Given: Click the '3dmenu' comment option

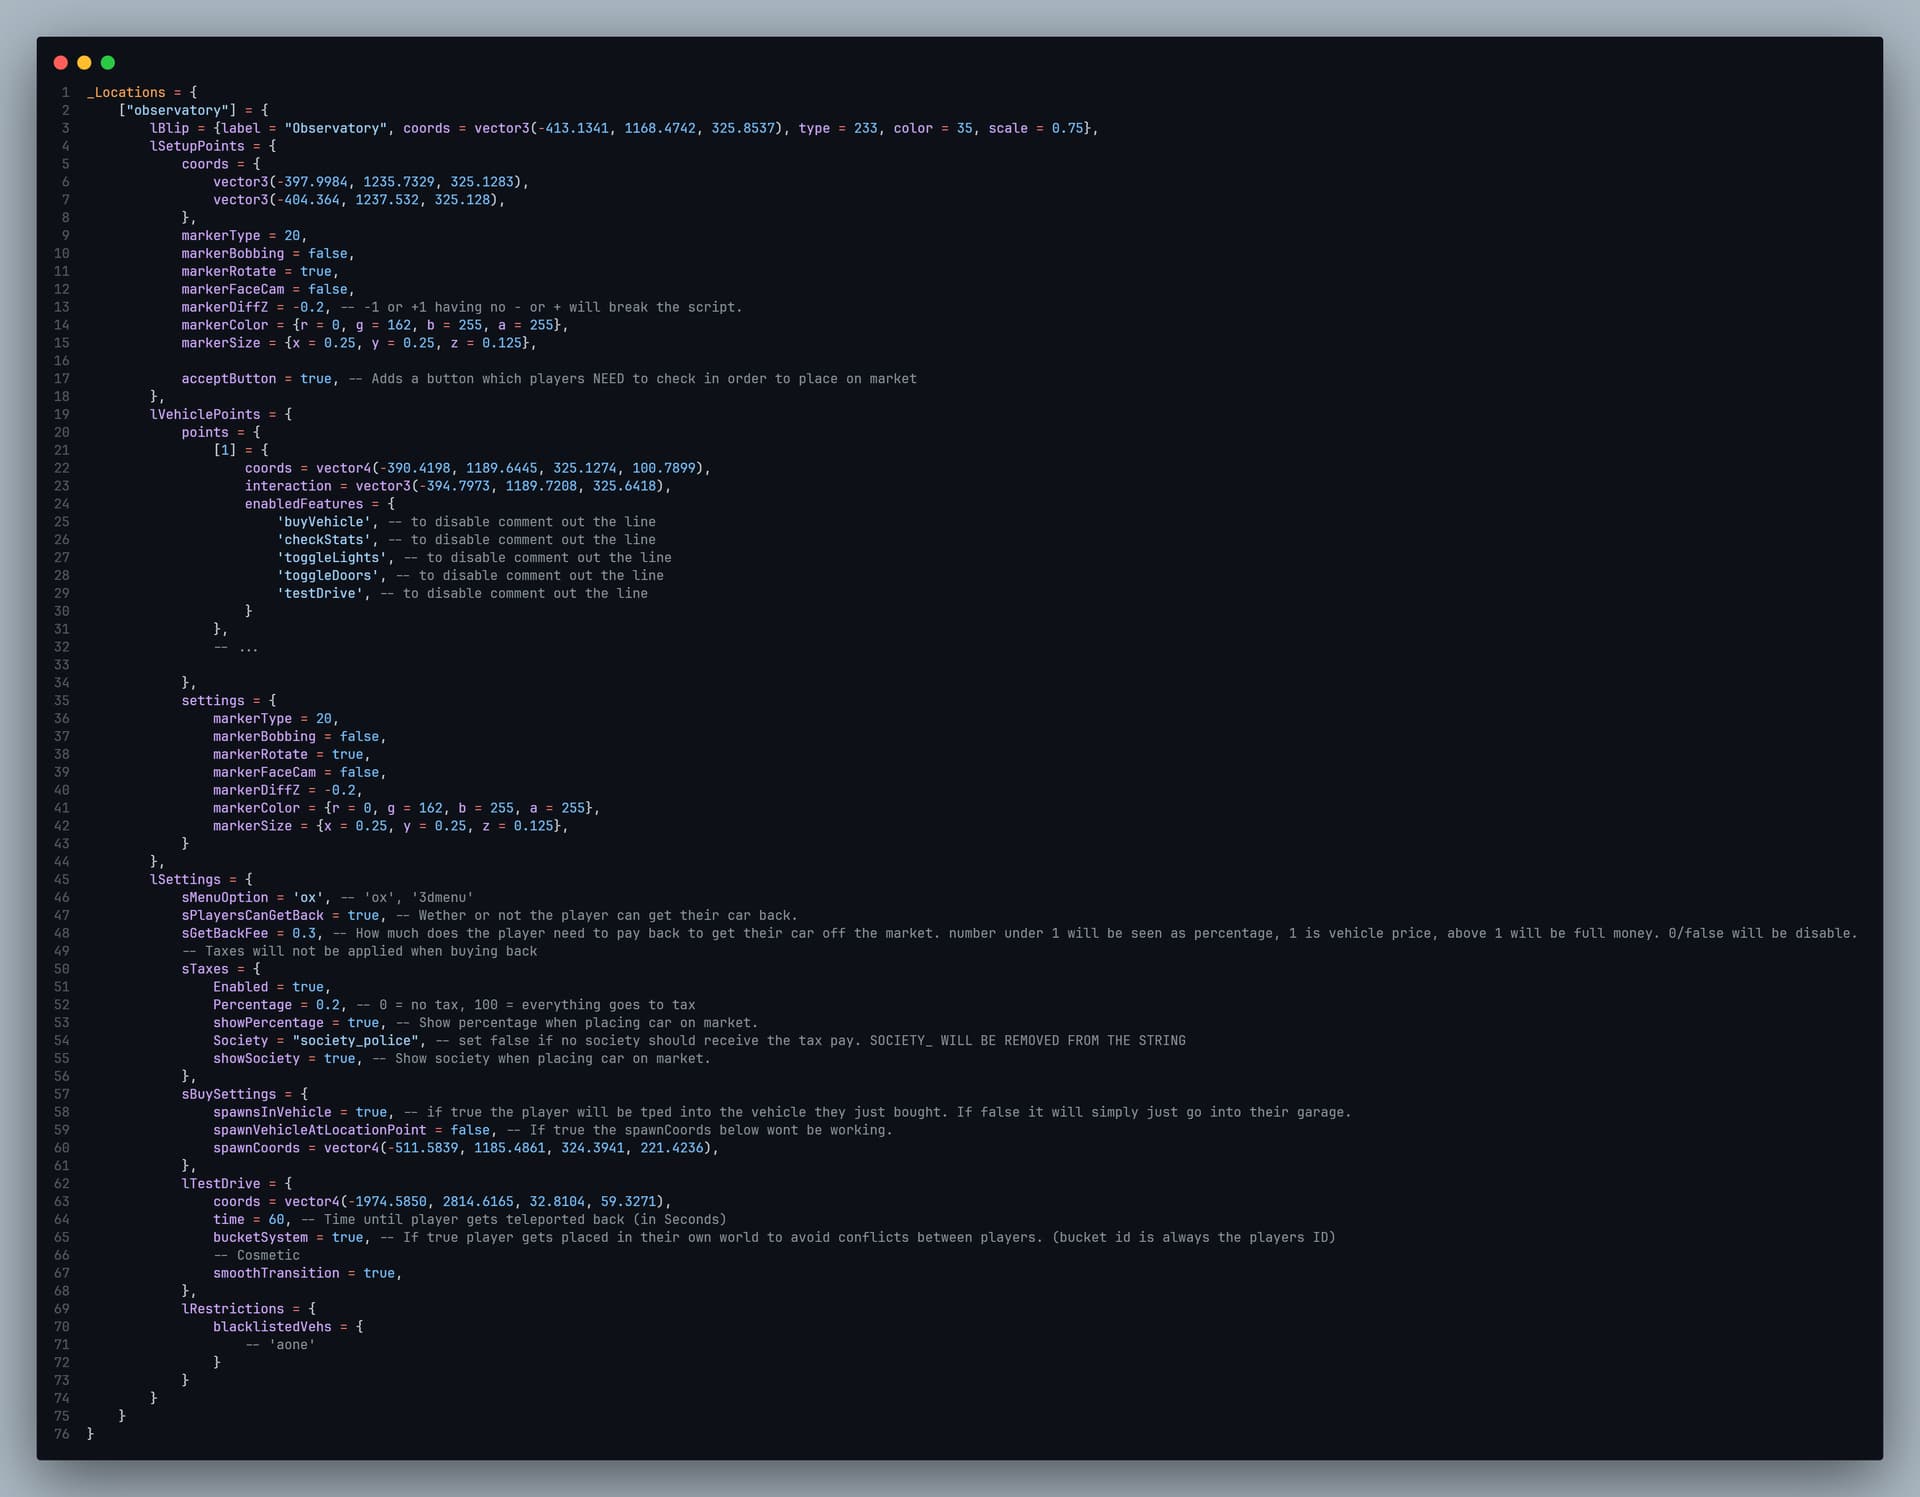Looking at the screenshot, I should click(443, 898).
